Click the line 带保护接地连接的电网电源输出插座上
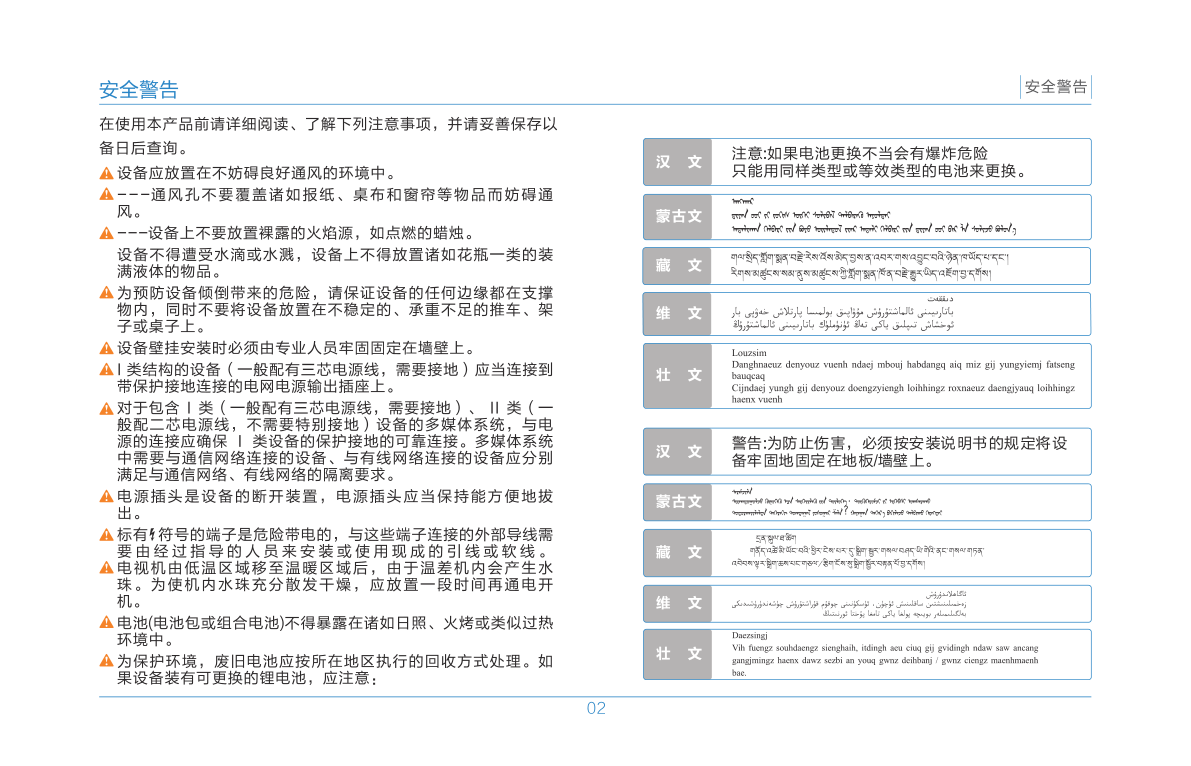Screen dimensions: 1191x766 256,387
